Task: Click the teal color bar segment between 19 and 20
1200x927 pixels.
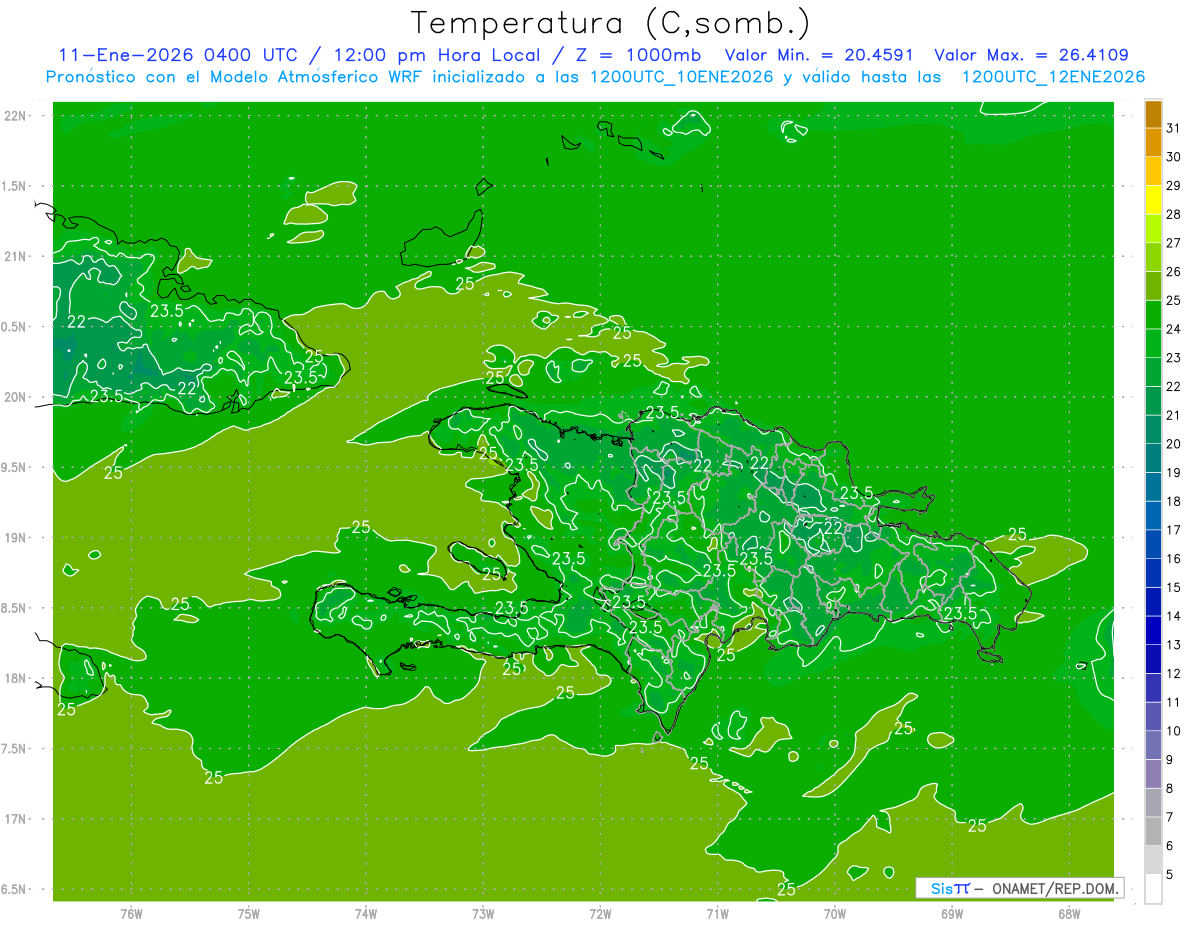Action: (x=1153, y=458)
